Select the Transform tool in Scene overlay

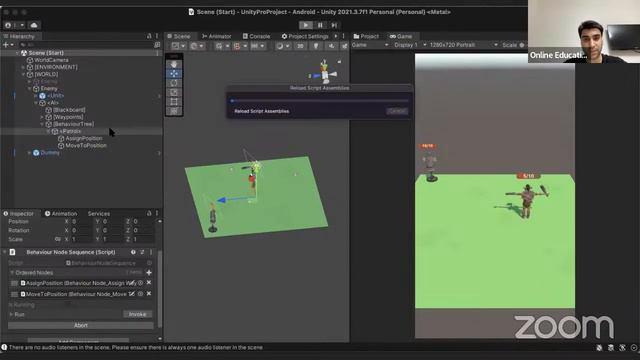click(x=174, y=111)
